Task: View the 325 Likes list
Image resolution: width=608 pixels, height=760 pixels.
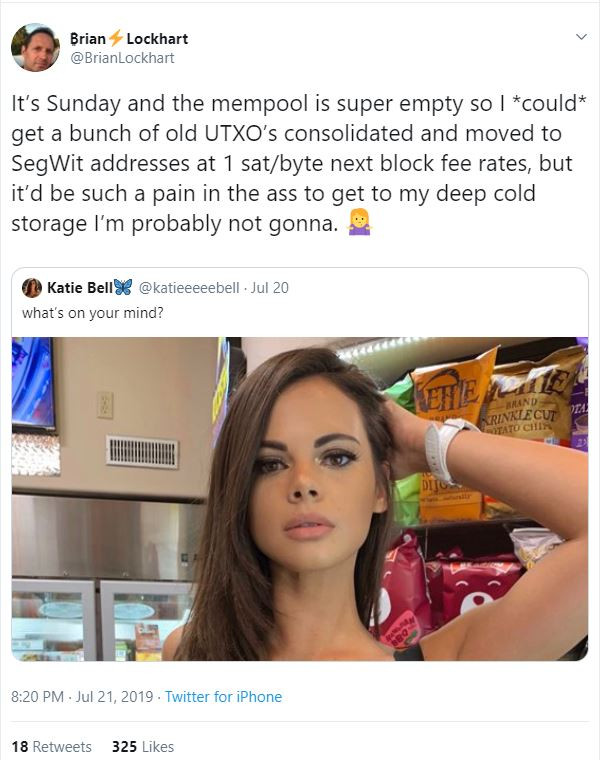Action: [x=143, y=746]
